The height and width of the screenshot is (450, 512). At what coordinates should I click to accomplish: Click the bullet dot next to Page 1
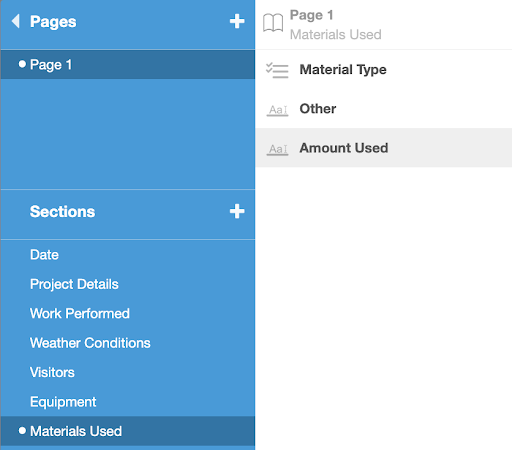22,64
